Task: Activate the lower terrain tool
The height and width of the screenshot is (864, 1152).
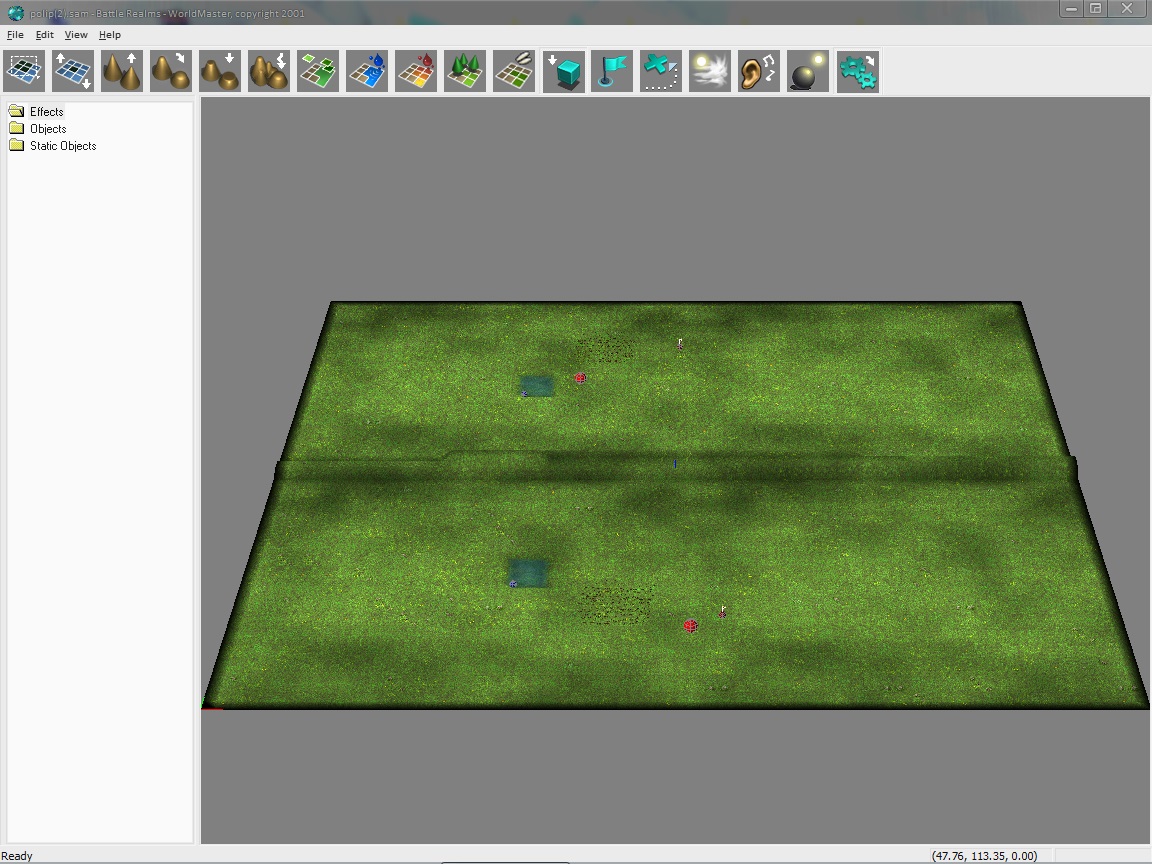Action: (220, 71)
